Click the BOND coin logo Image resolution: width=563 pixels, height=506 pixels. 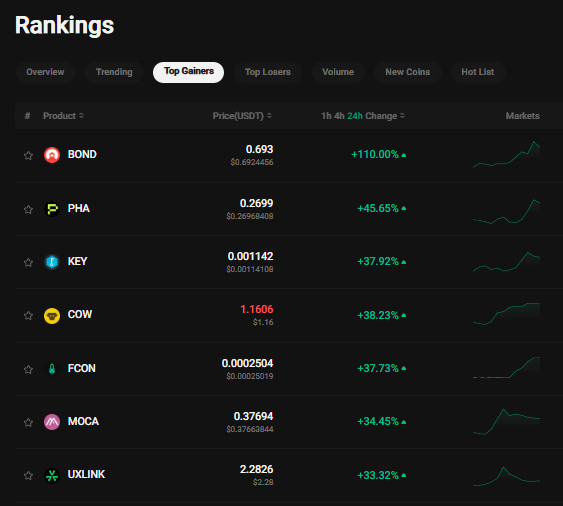[52, 155]
